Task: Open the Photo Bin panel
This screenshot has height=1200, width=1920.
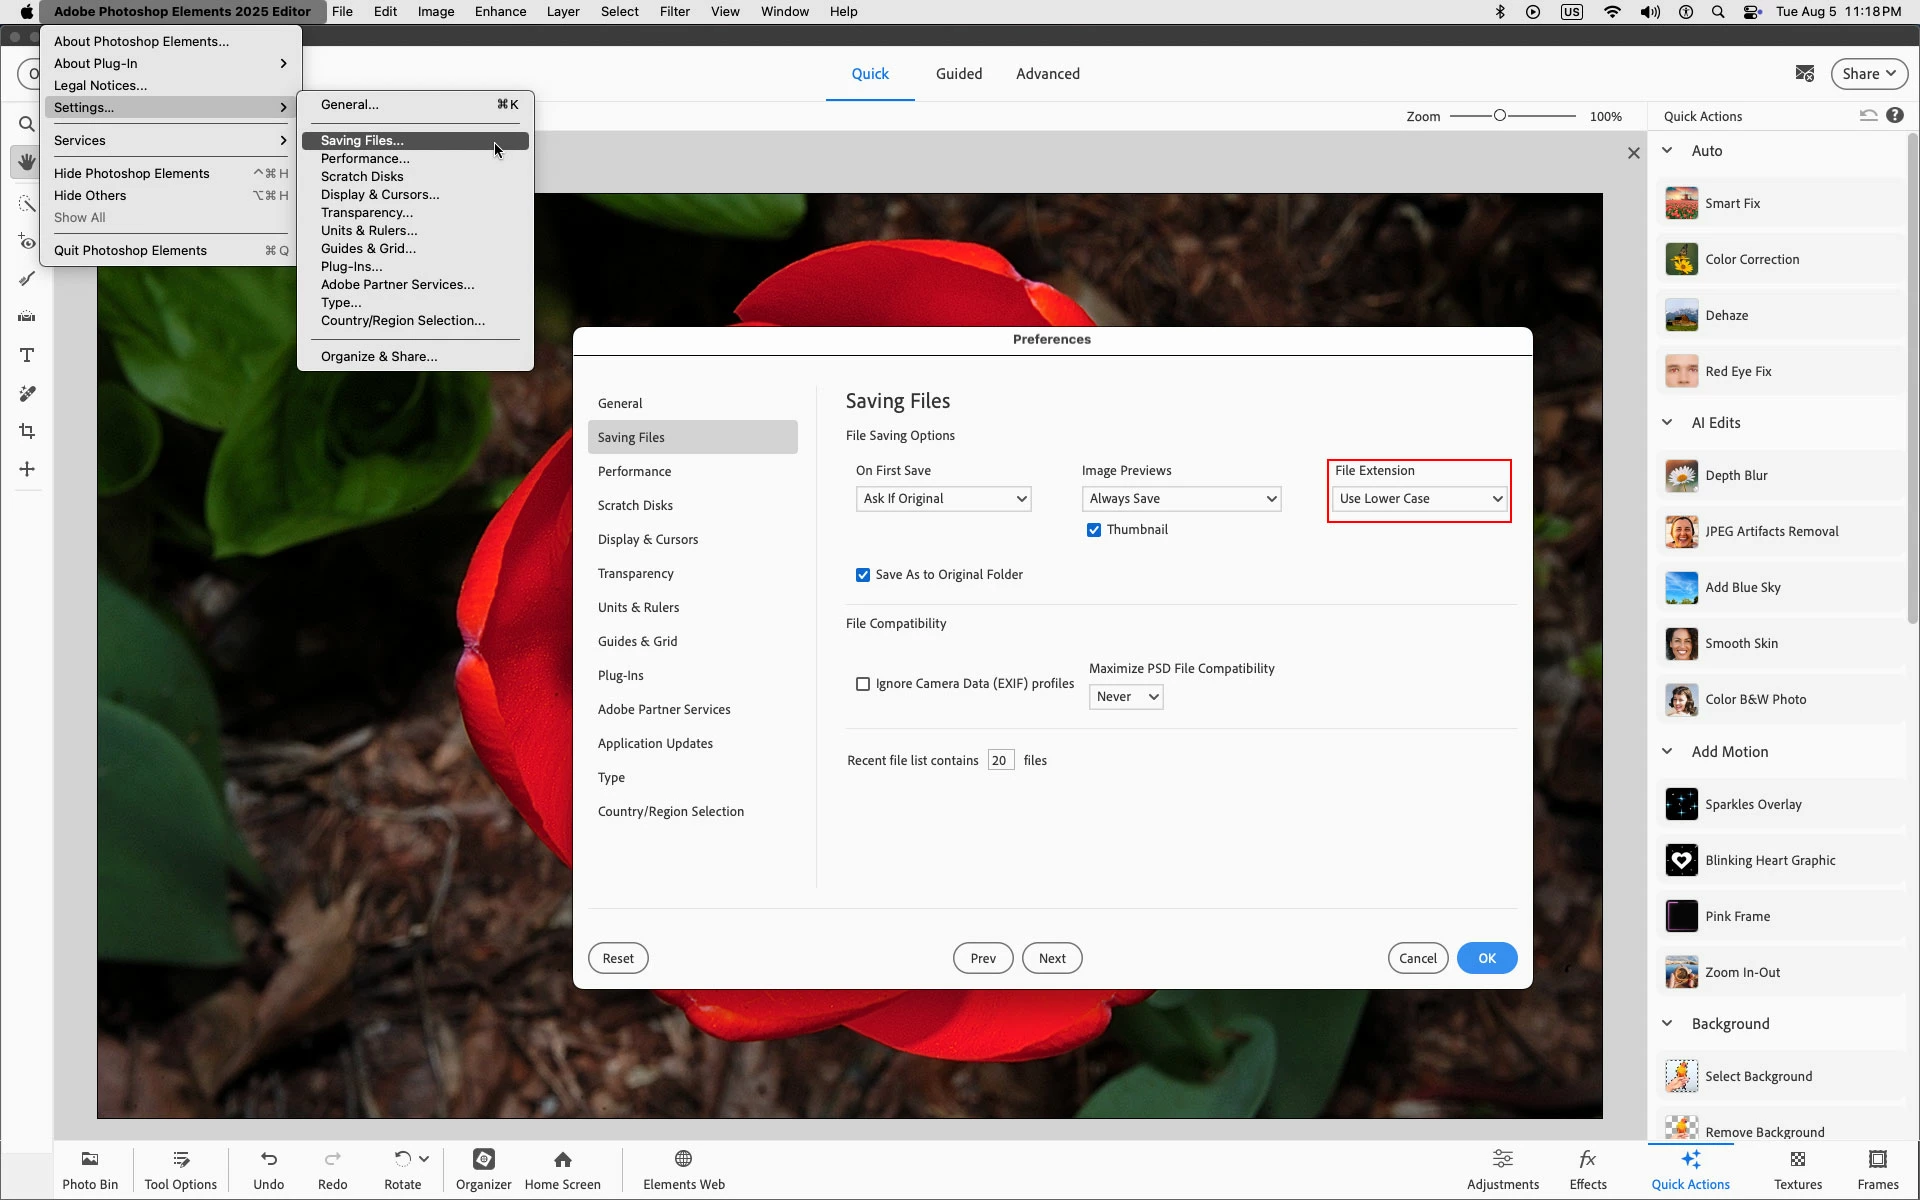Action: (90, 1169)
